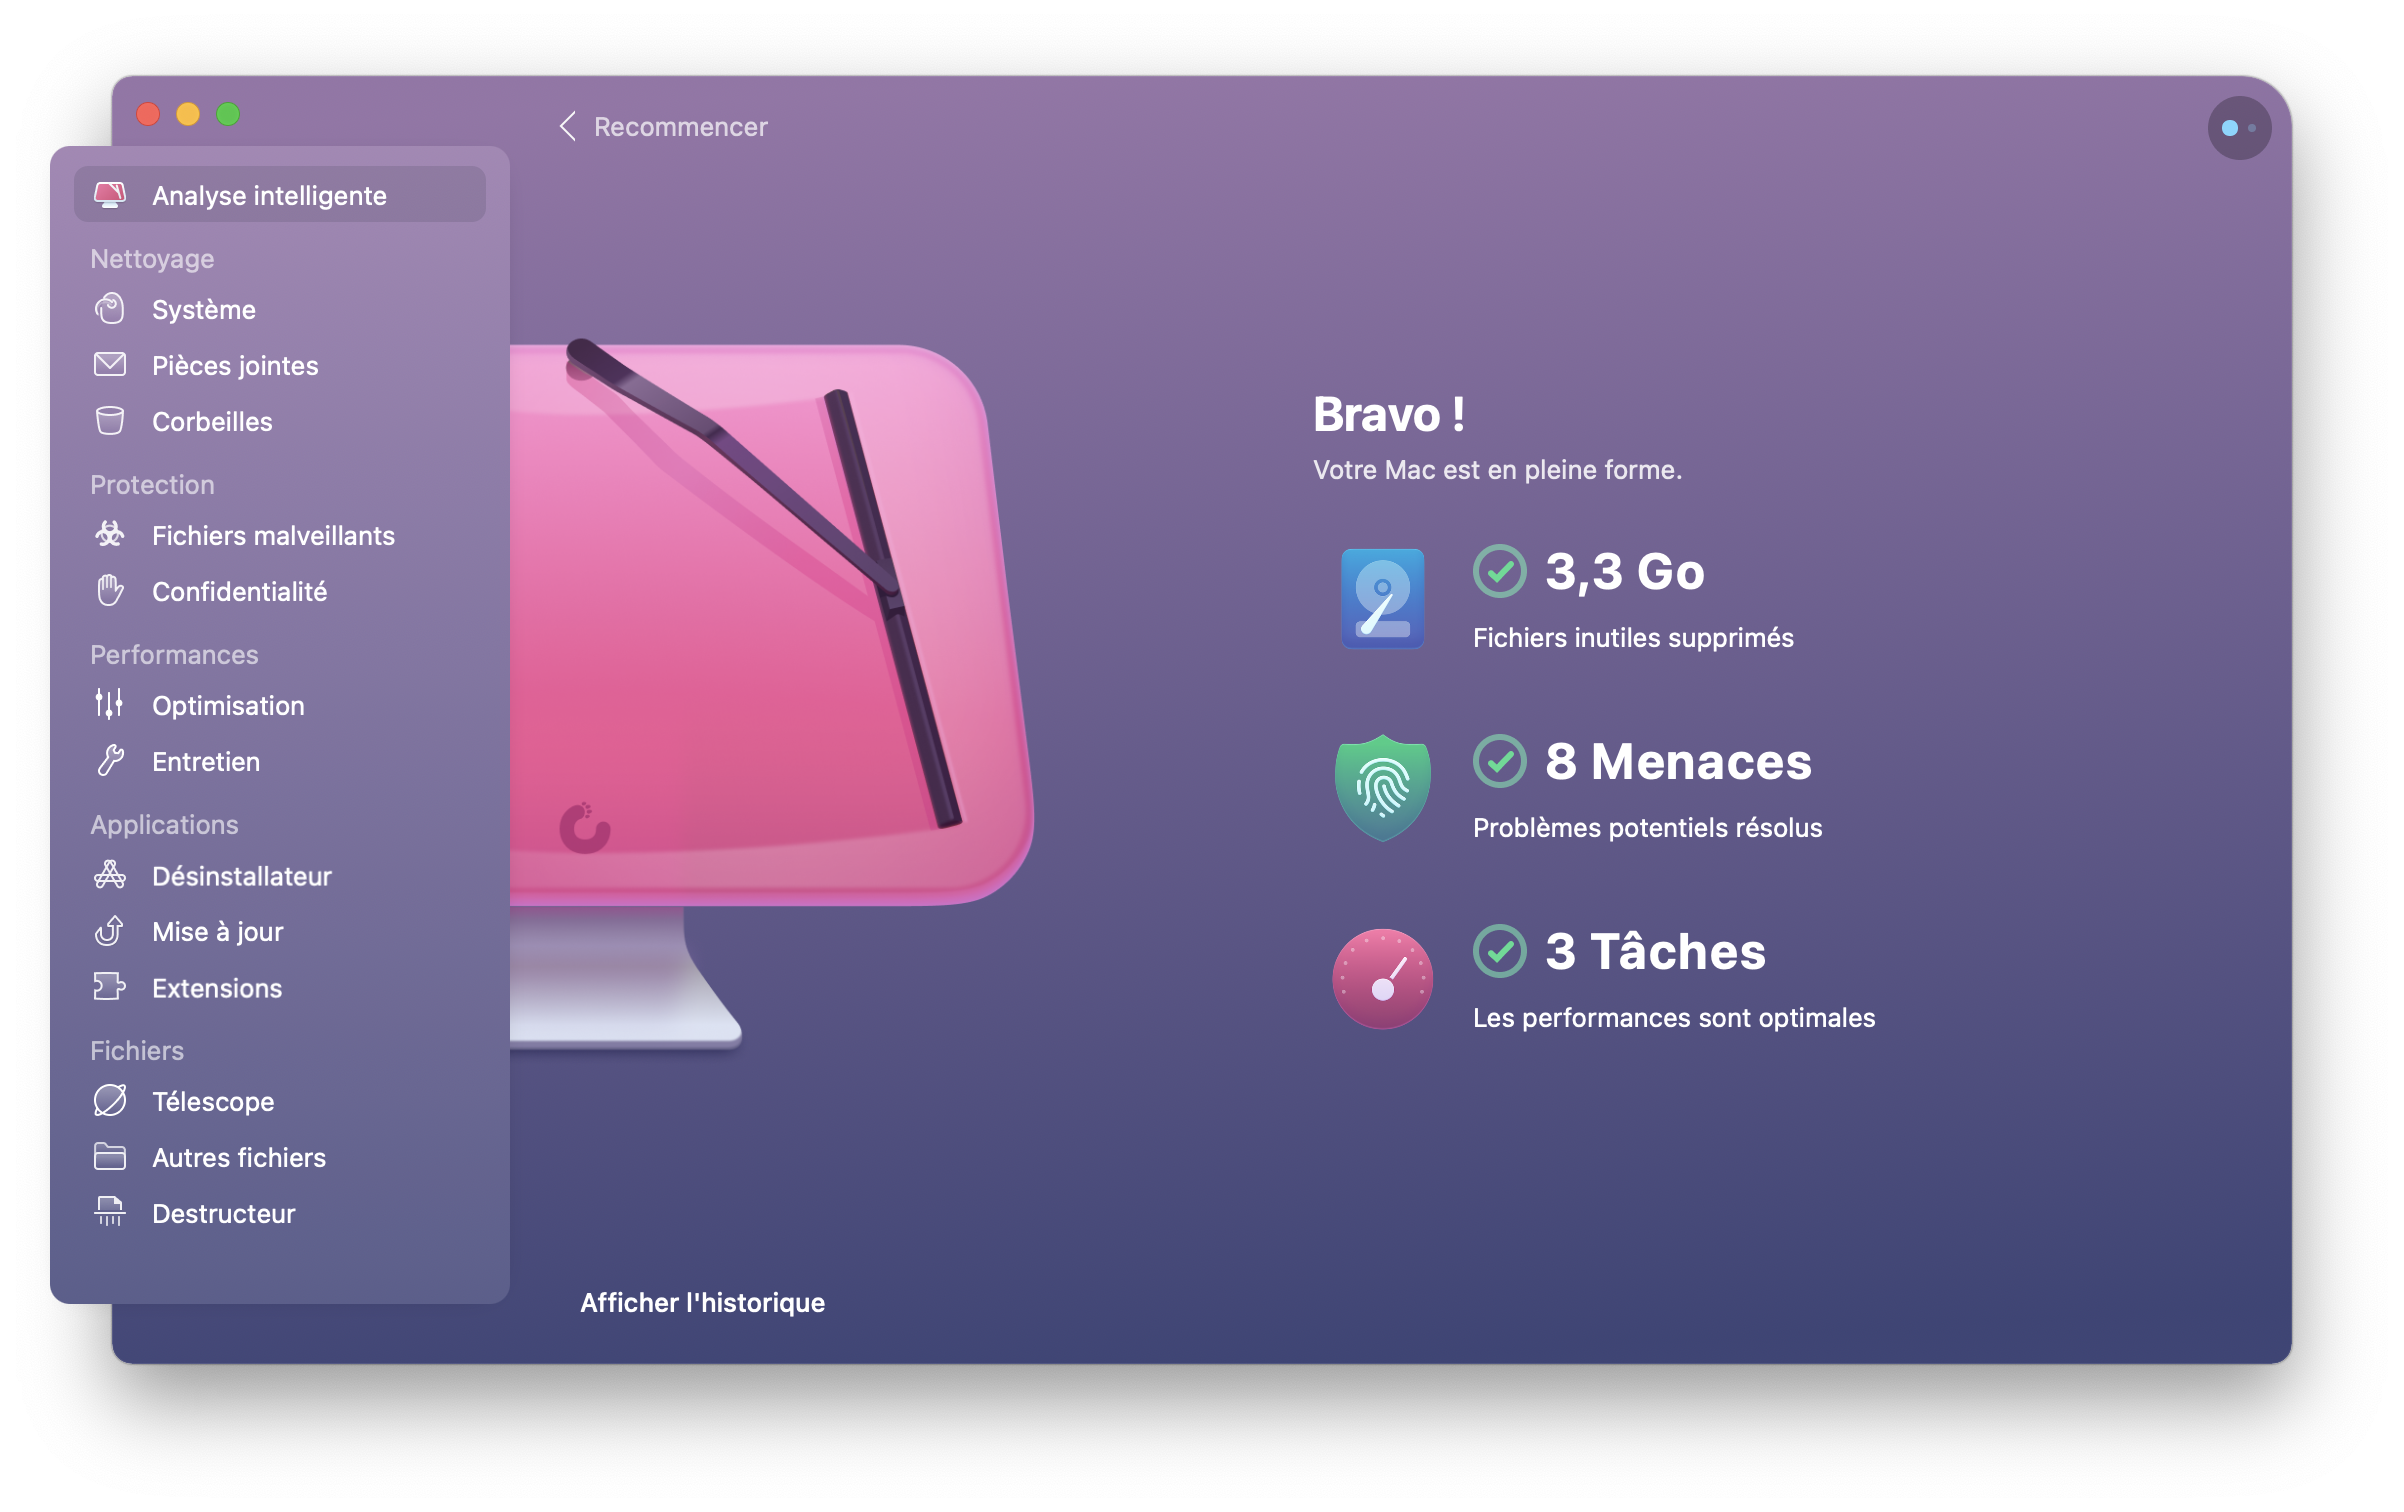Click Afficher l'historique link
This screenshot has width=2404, height=1512.
click(704, 1299)
